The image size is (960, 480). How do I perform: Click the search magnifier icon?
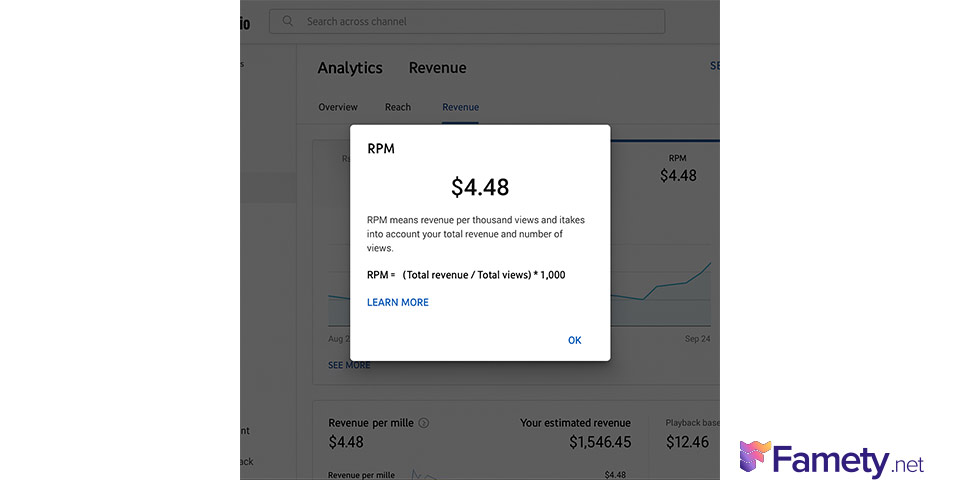pos(288,21)
